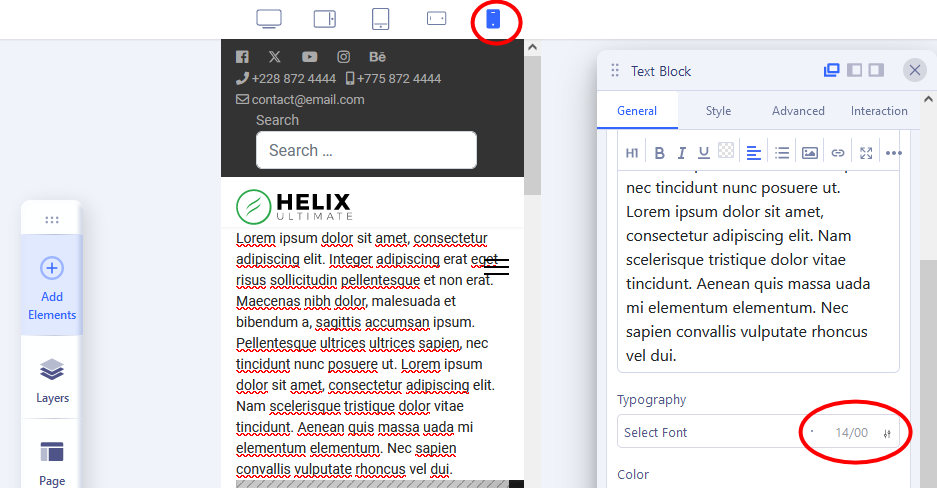The image size is (937, 488).
Task: Open text color swatch in editor toolbar
Action: (725, 150)
